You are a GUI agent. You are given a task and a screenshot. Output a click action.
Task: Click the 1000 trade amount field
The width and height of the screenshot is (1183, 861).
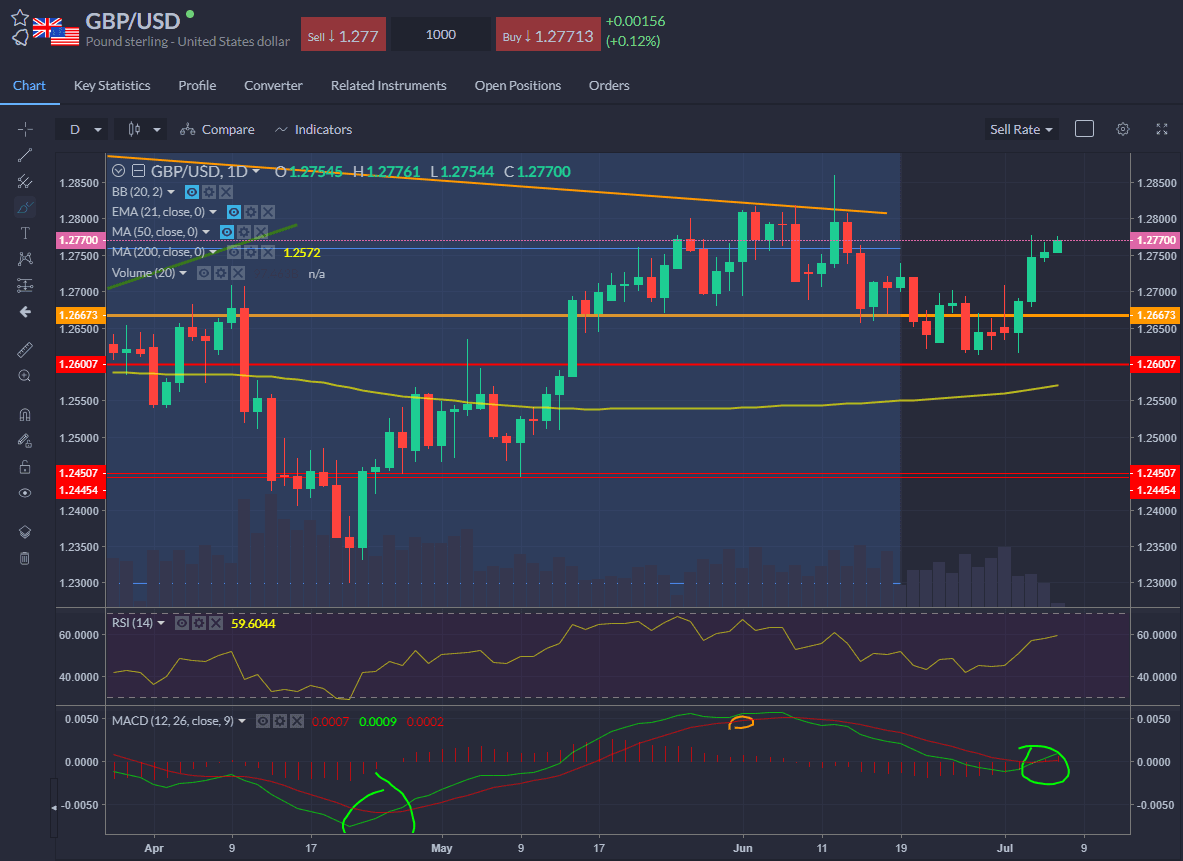441,35
